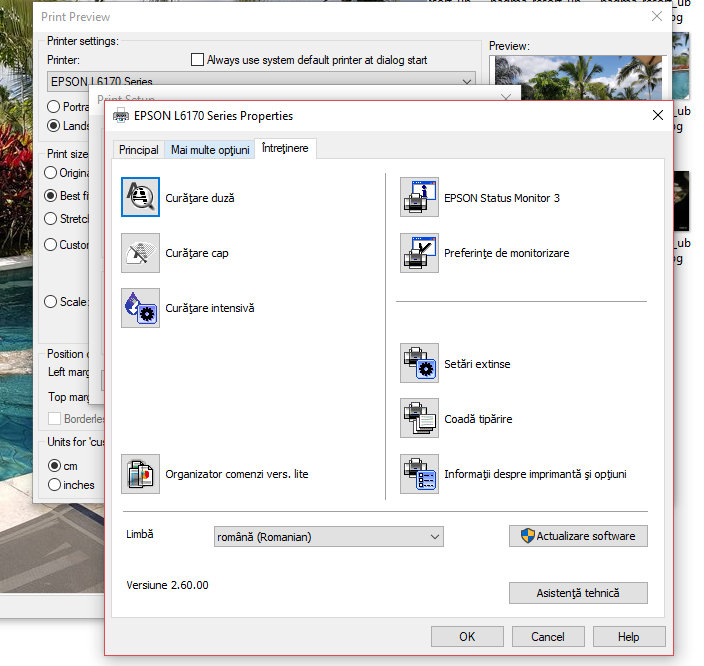Check Always use system default printer

tap(197, 60)
